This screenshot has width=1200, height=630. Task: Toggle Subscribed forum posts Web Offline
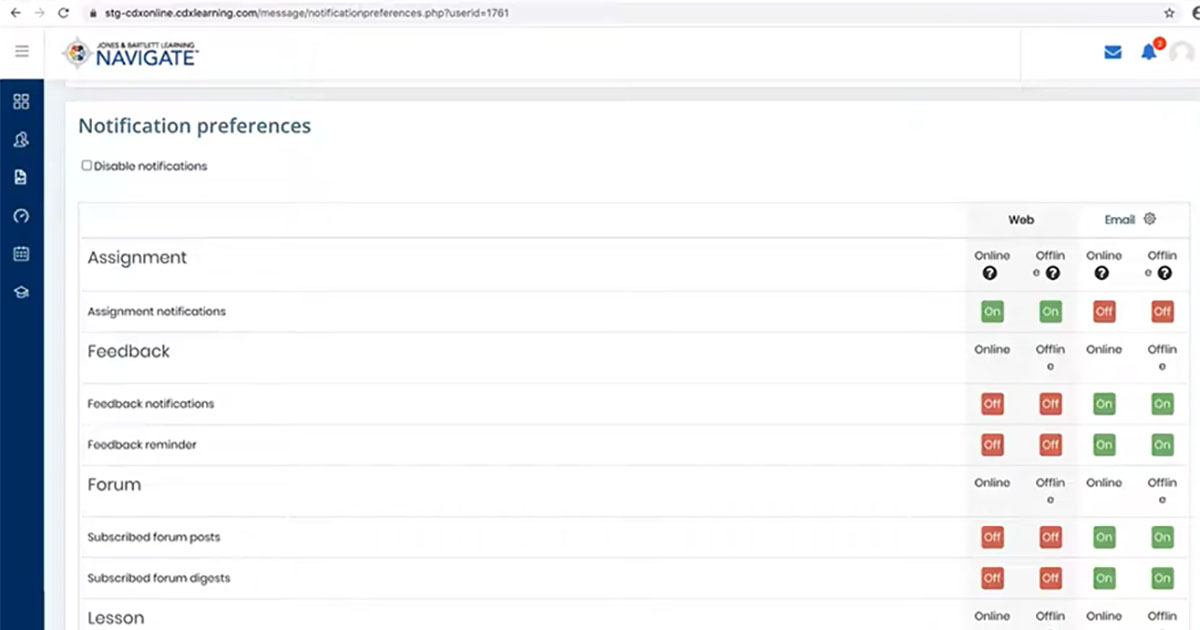(x=1050, y=537)
